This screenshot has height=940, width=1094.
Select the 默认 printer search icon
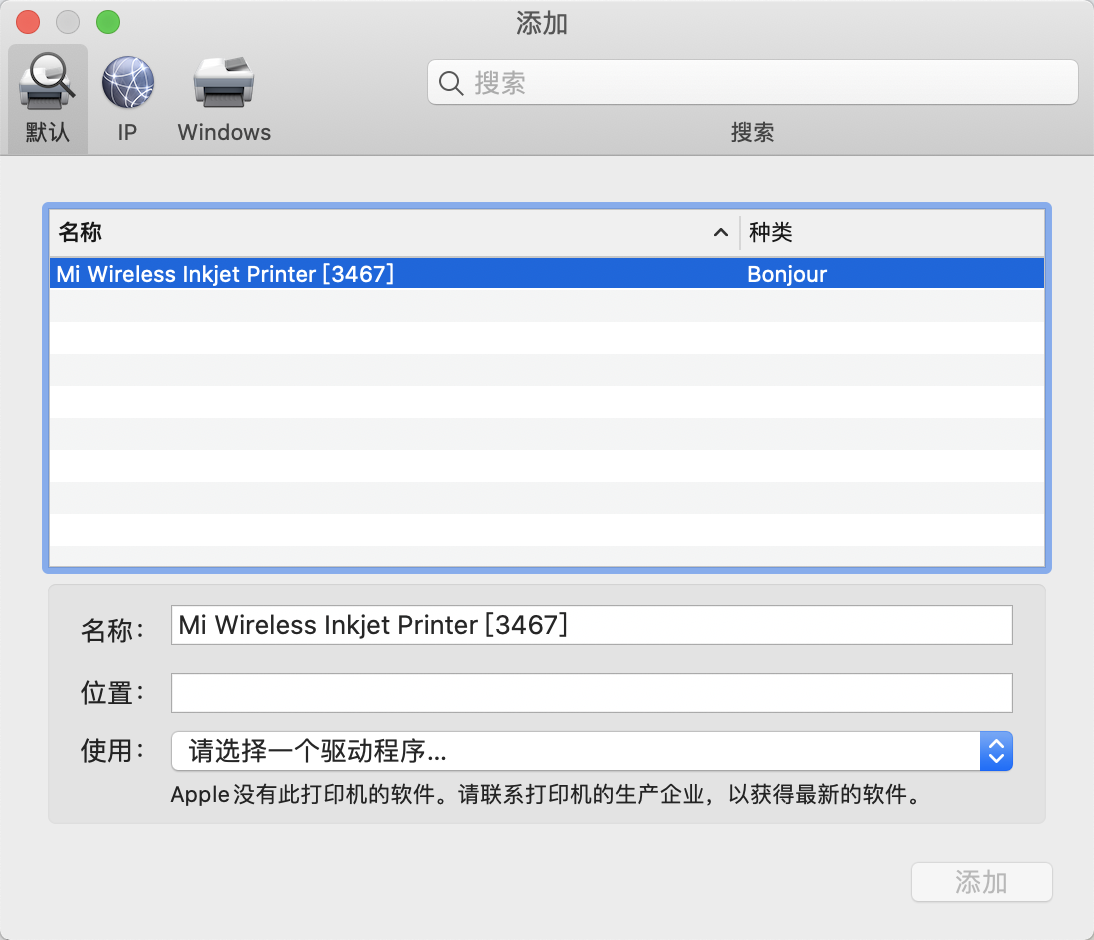point(47,98)
